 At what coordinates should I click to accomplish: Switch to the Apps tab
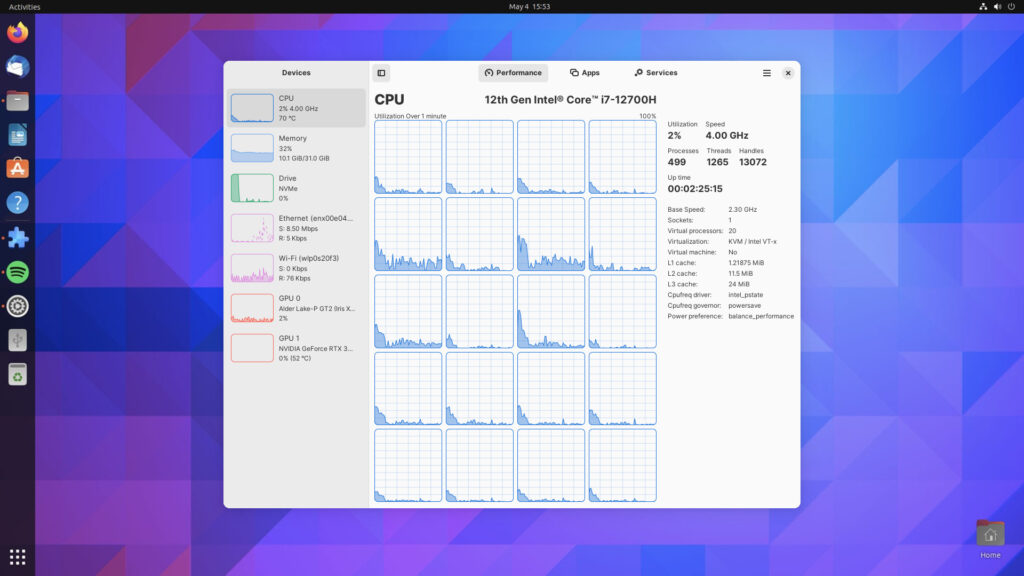coord(585,73)
